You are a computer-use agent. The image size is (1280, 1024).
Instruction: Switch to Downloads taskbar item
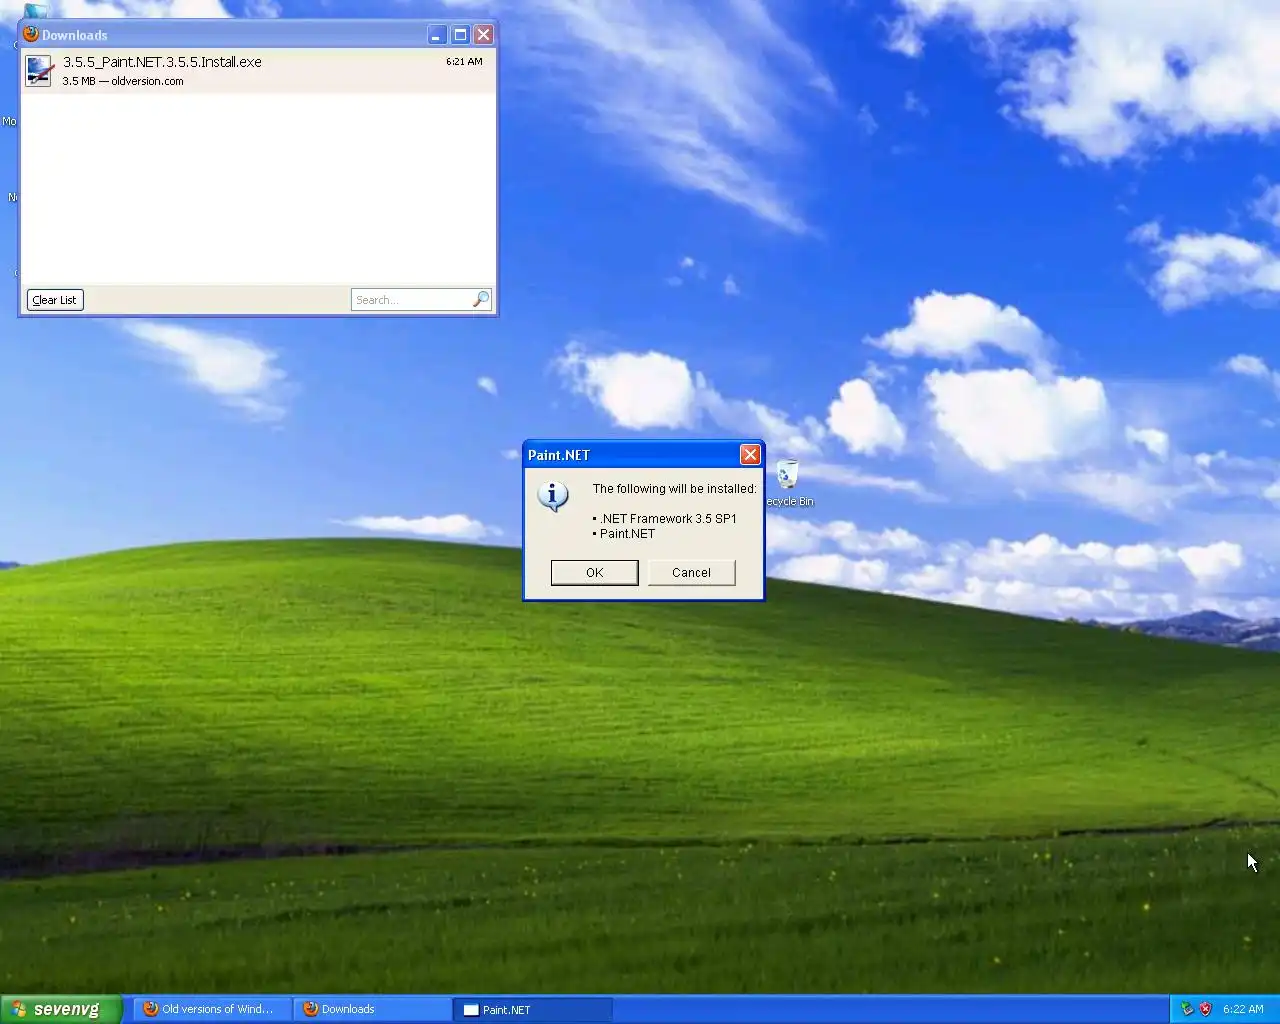(371, 1009)
